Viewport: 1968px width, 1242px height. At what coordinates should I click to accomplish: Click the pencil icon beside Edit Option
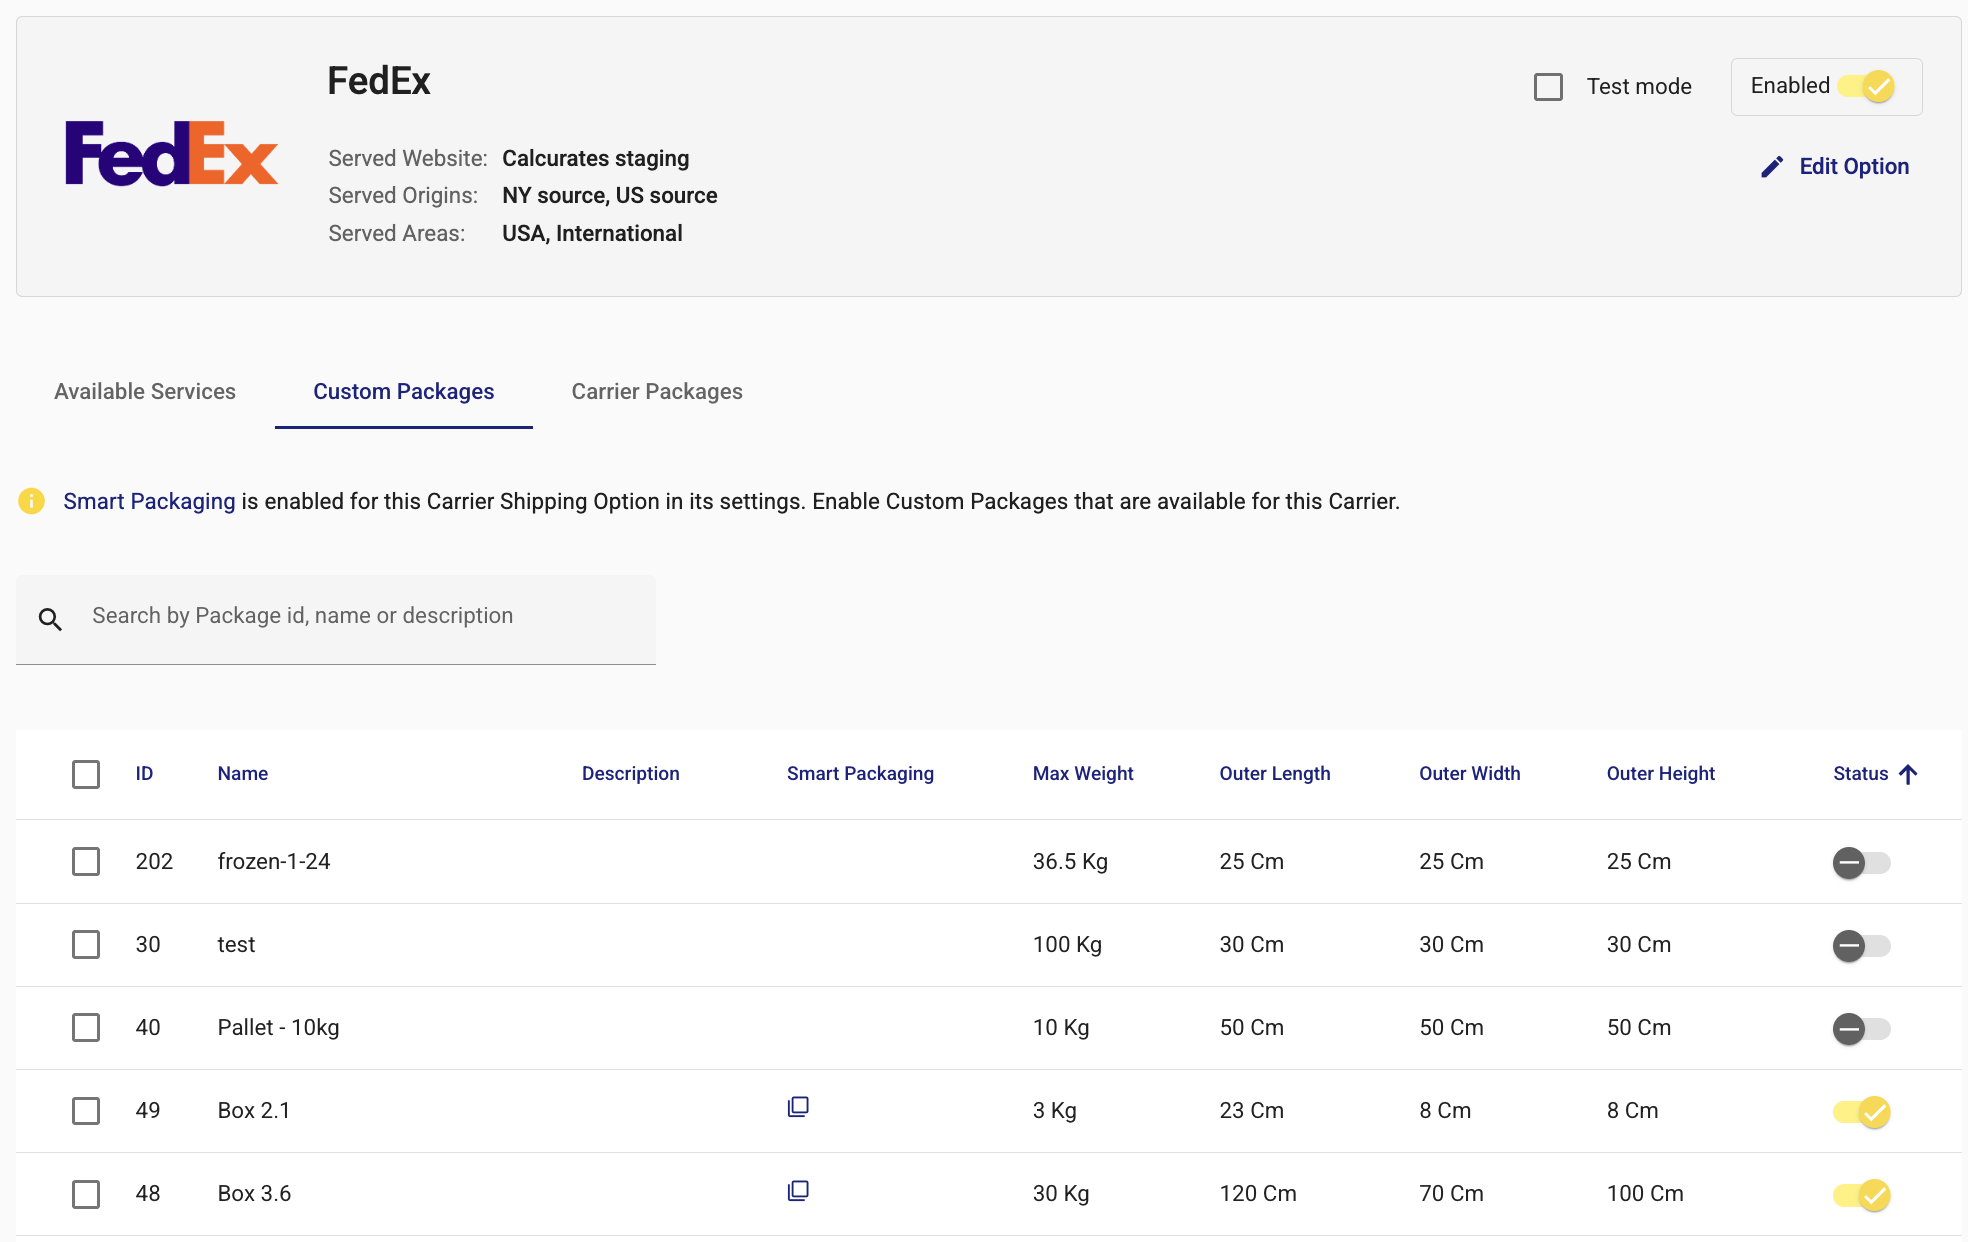click(1772, 167)
